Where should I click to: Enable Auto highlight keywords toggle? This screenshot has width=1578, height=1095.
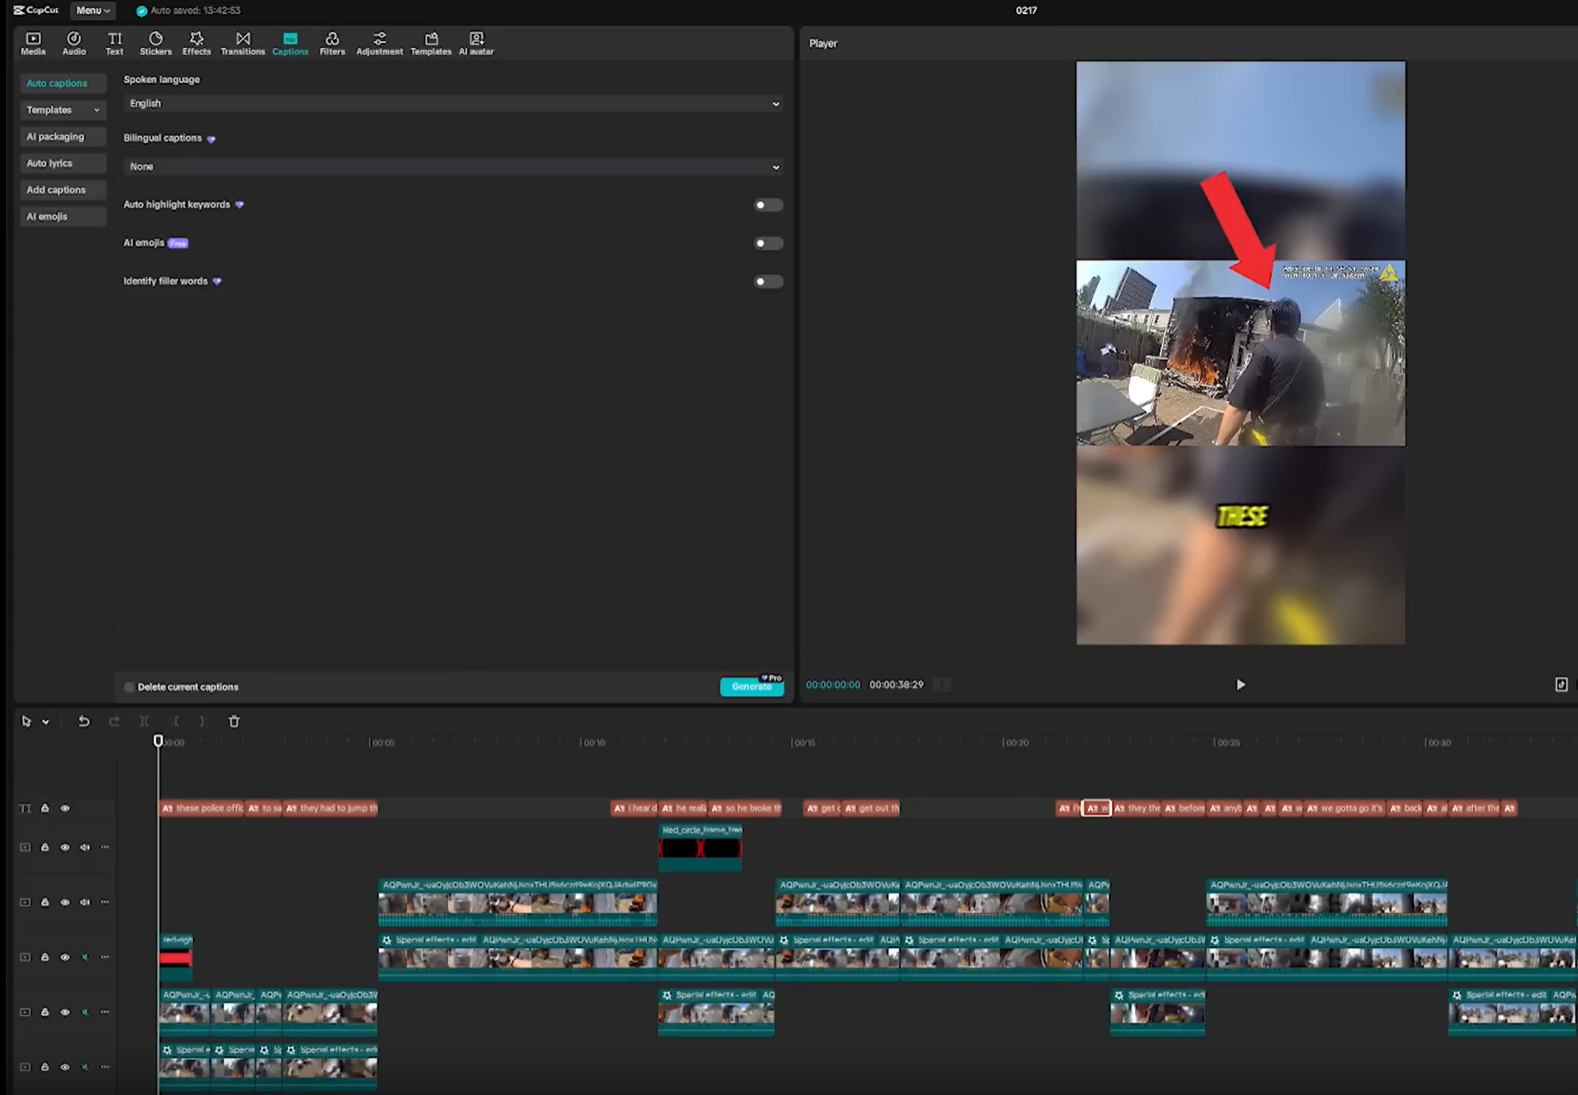[x=767, y=205]
